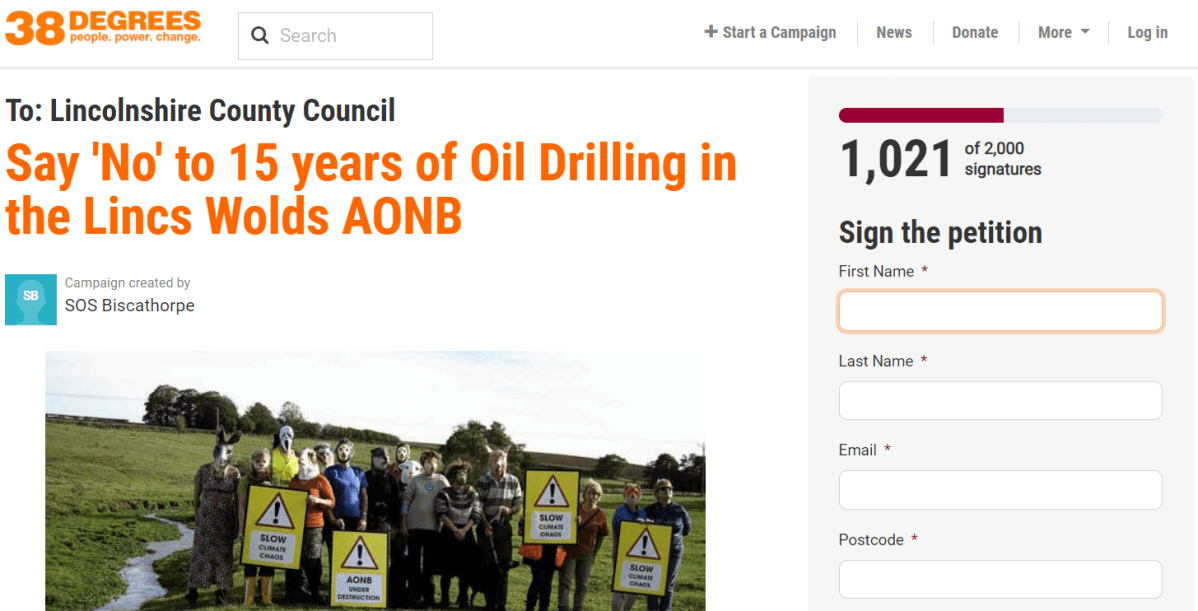The height and width of the screenshot is (611, 1198).
Task: Click the magnifying glass search icon
Action: (260, 36)
